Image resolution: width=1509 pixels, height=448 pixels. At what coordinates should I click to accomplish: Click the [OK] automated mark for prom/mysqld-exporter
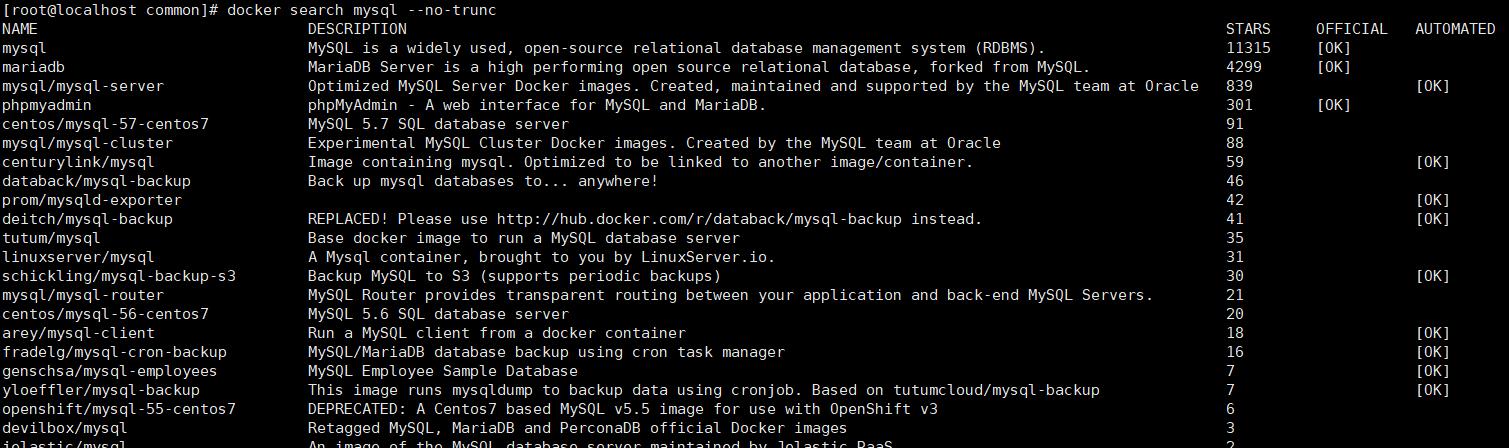pos(1433,200)
